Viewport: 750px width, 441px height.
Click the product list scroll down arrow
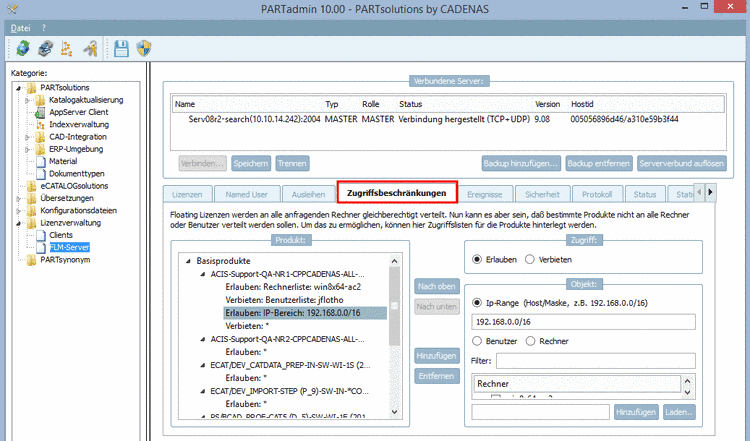click(395, 412)
